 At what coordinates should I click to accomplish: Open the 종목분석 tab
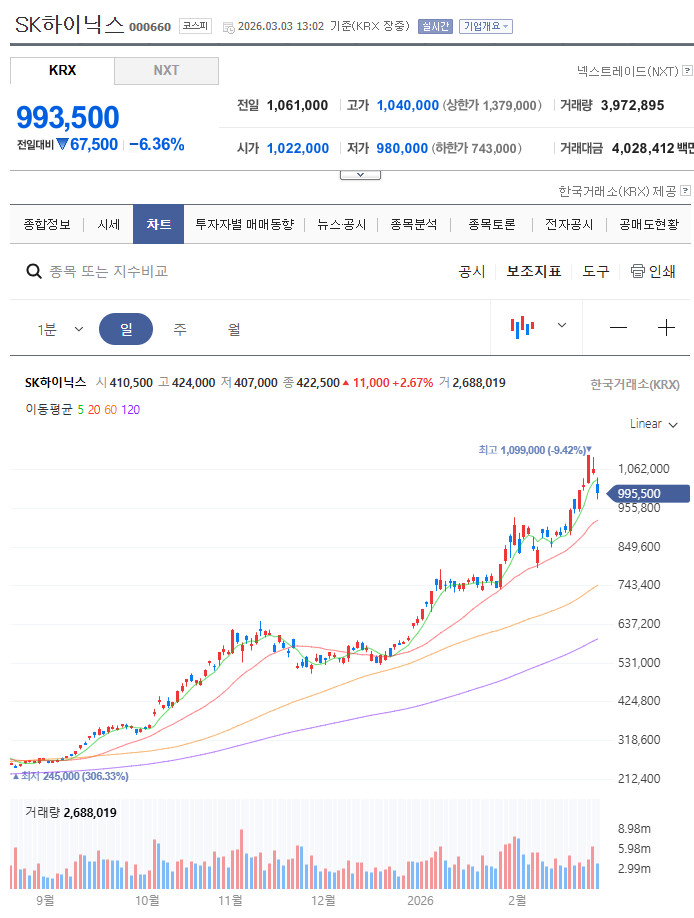(x=413, y=224)
